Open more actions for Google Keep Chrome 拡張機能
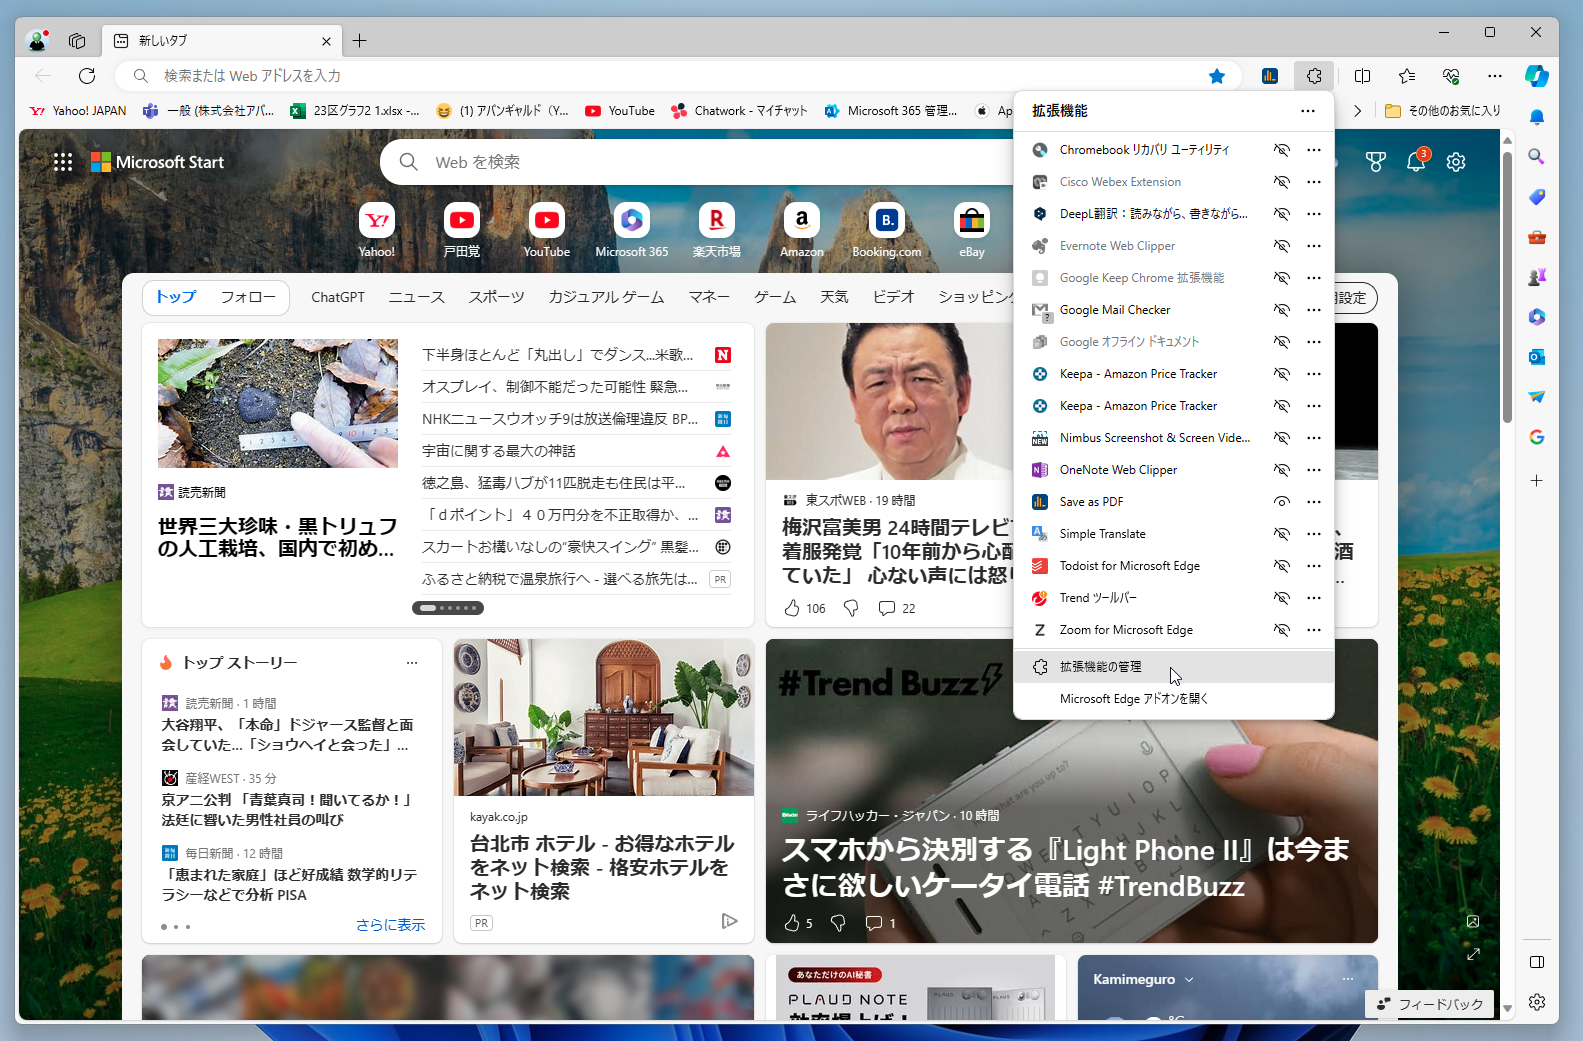Image resolution: width=1583 pixels, height=1041 pixels. coord(1314,278)
